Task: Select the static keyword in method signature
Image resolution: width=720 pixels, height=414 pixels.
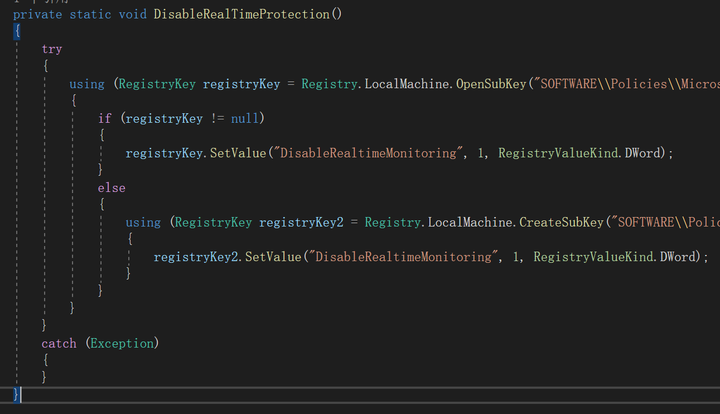Action: 93,15
